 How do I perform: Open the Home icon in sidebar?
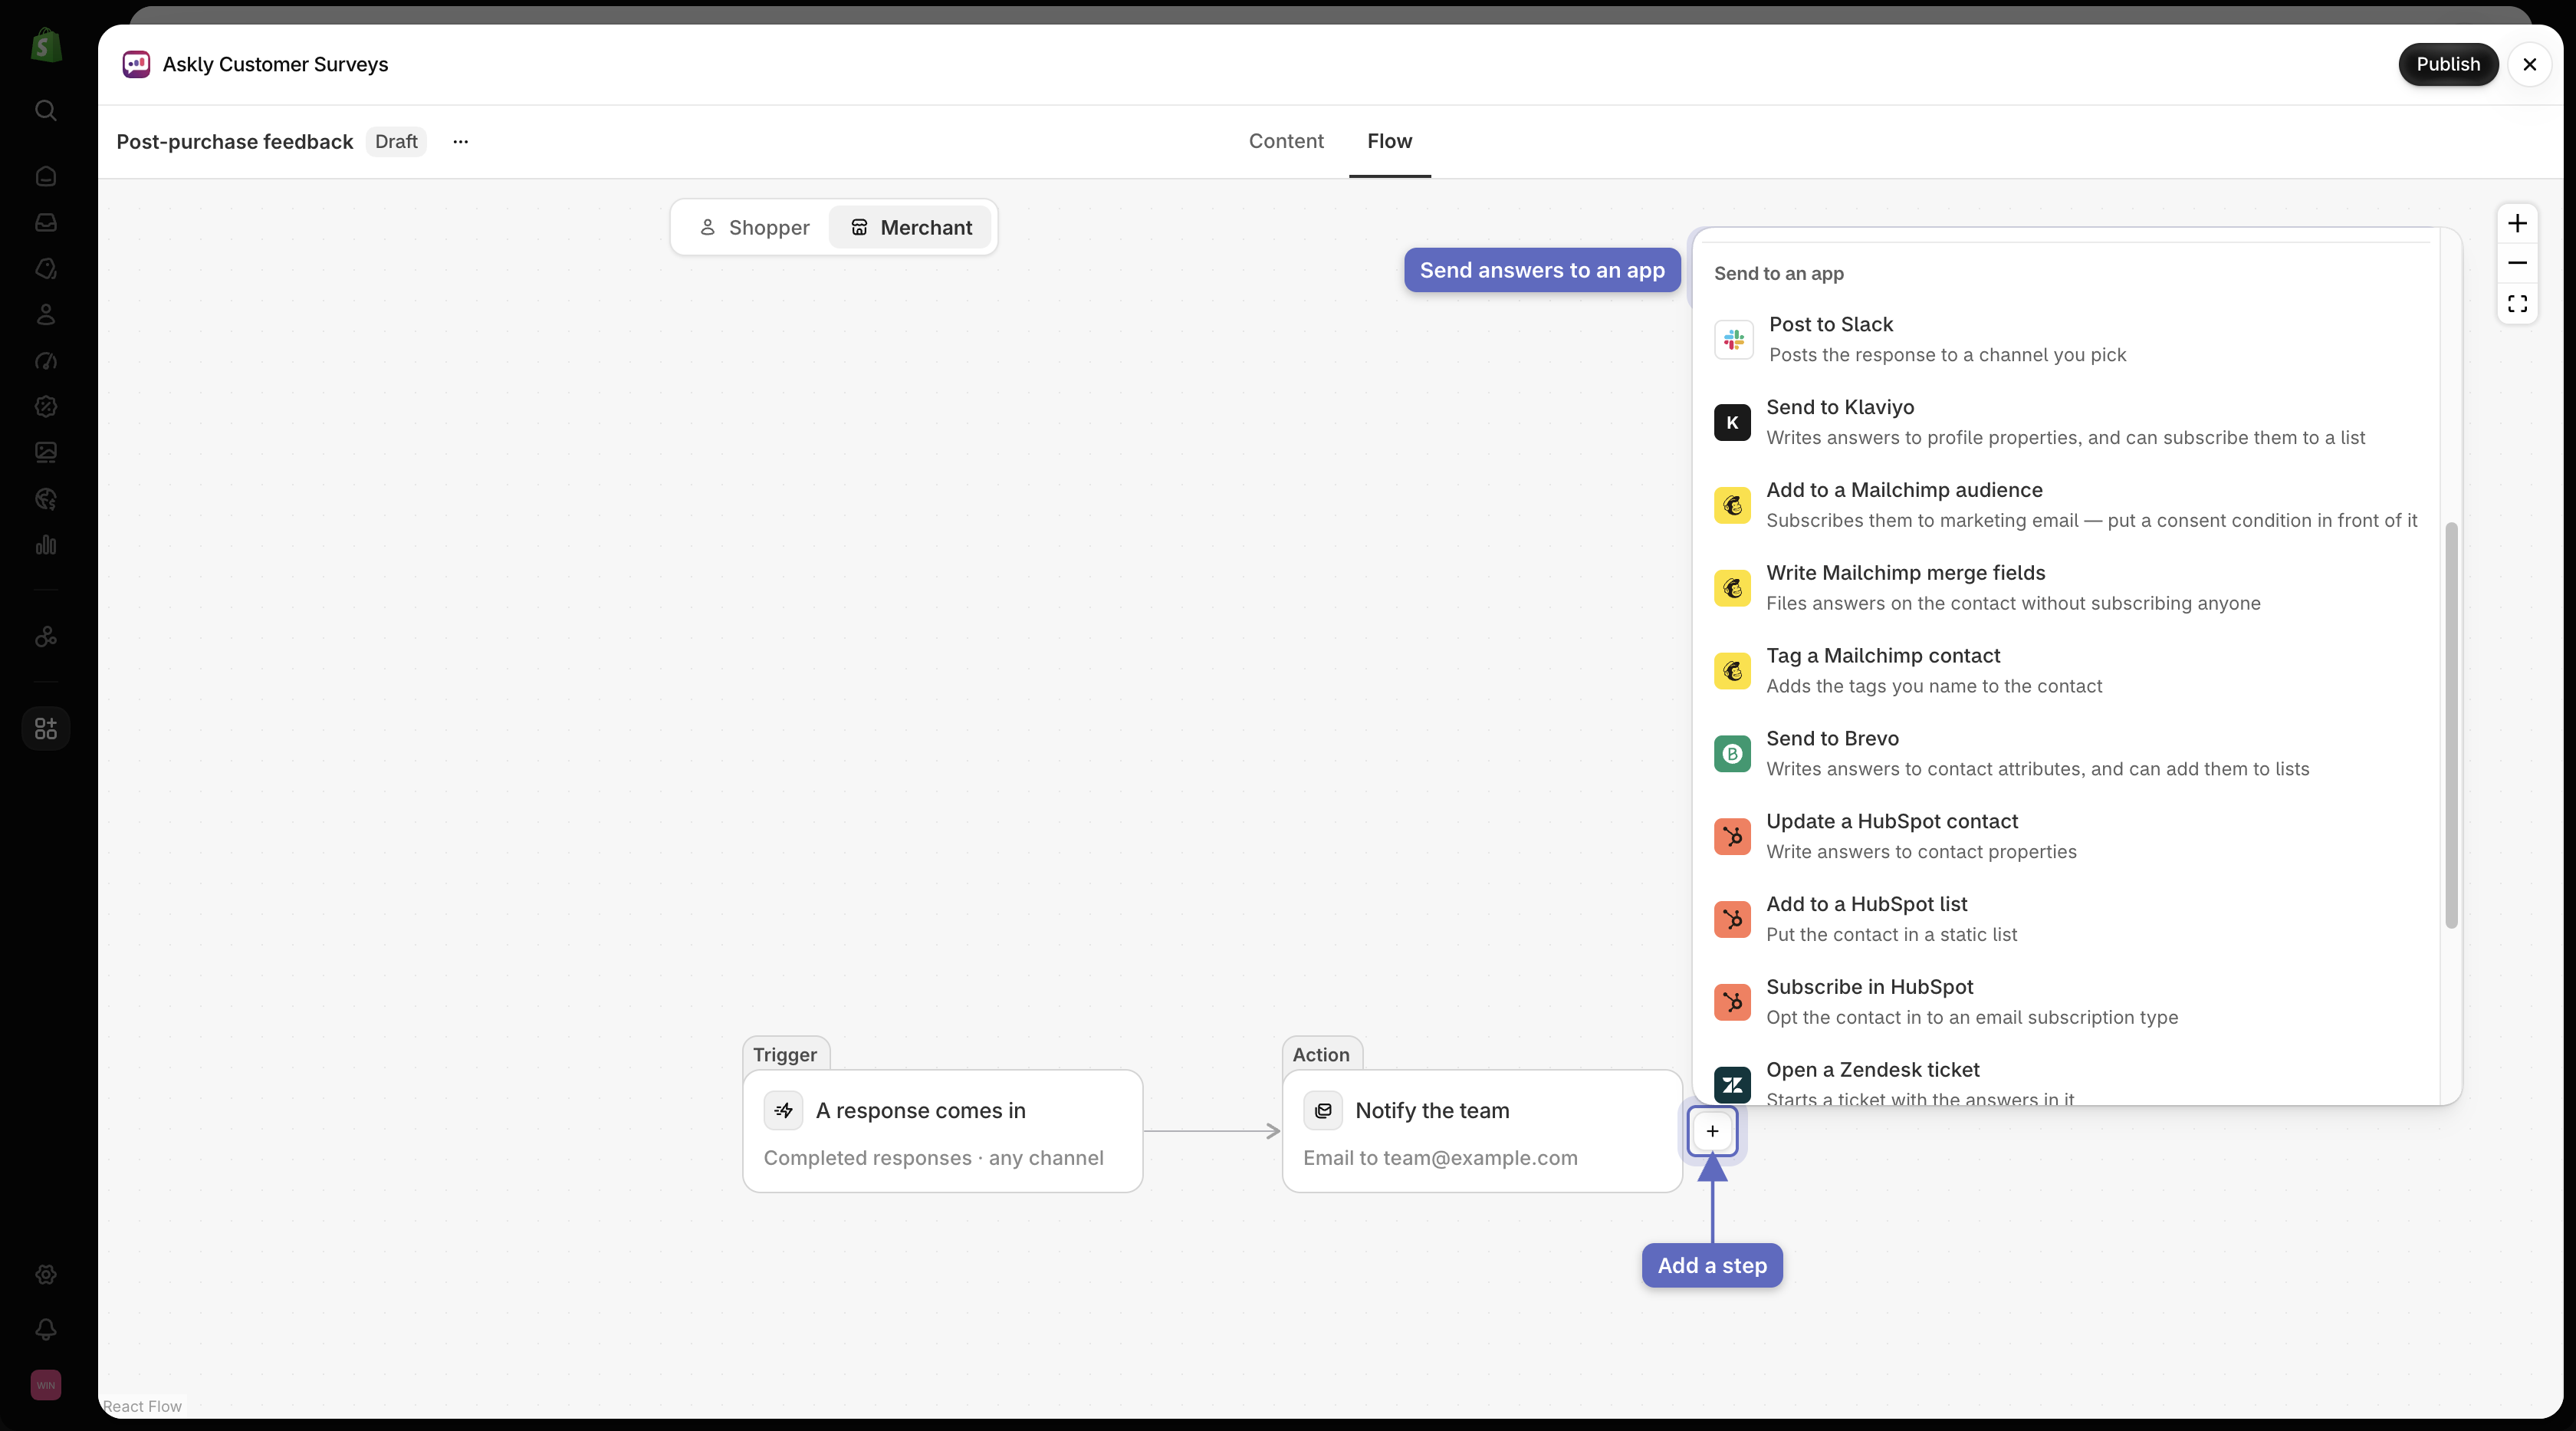(x=46, y=176)
